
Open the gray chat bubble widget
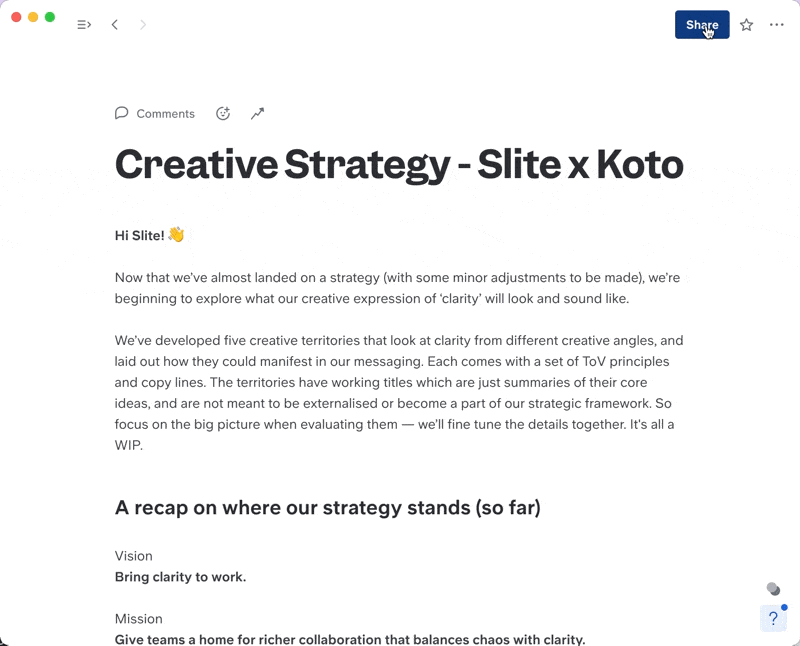(x=773, y=589)
